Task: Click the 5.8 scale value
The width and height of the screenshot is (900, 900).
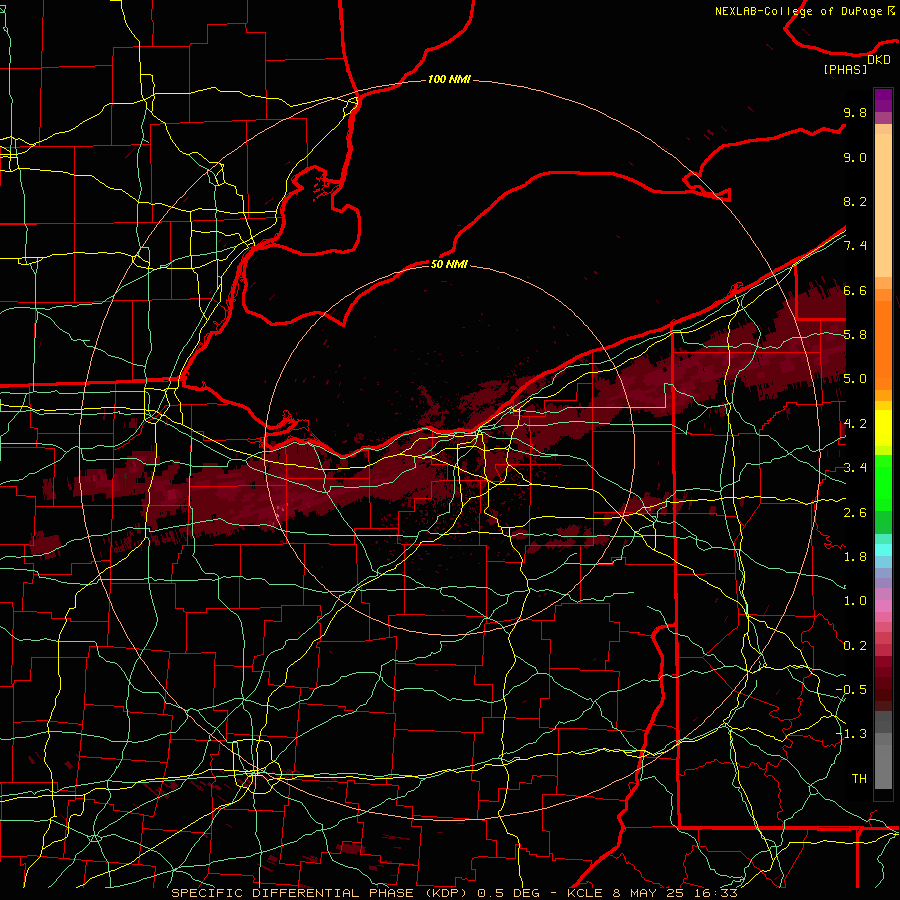Action: 855,335
